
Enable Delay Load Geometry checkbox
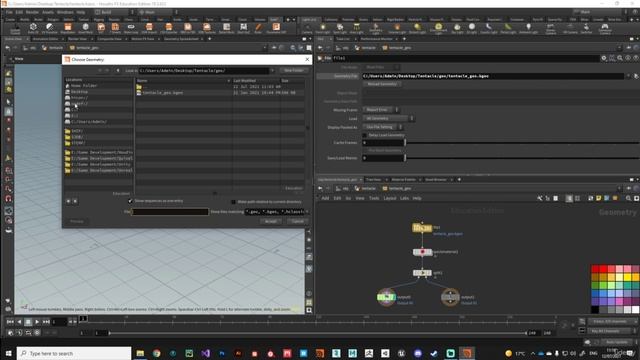point(364,135)
